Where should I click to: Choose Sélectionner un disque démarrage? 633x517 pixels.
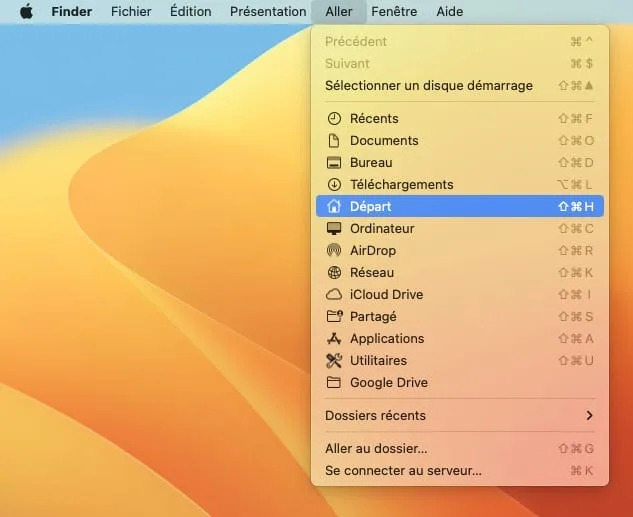point(460,86)
